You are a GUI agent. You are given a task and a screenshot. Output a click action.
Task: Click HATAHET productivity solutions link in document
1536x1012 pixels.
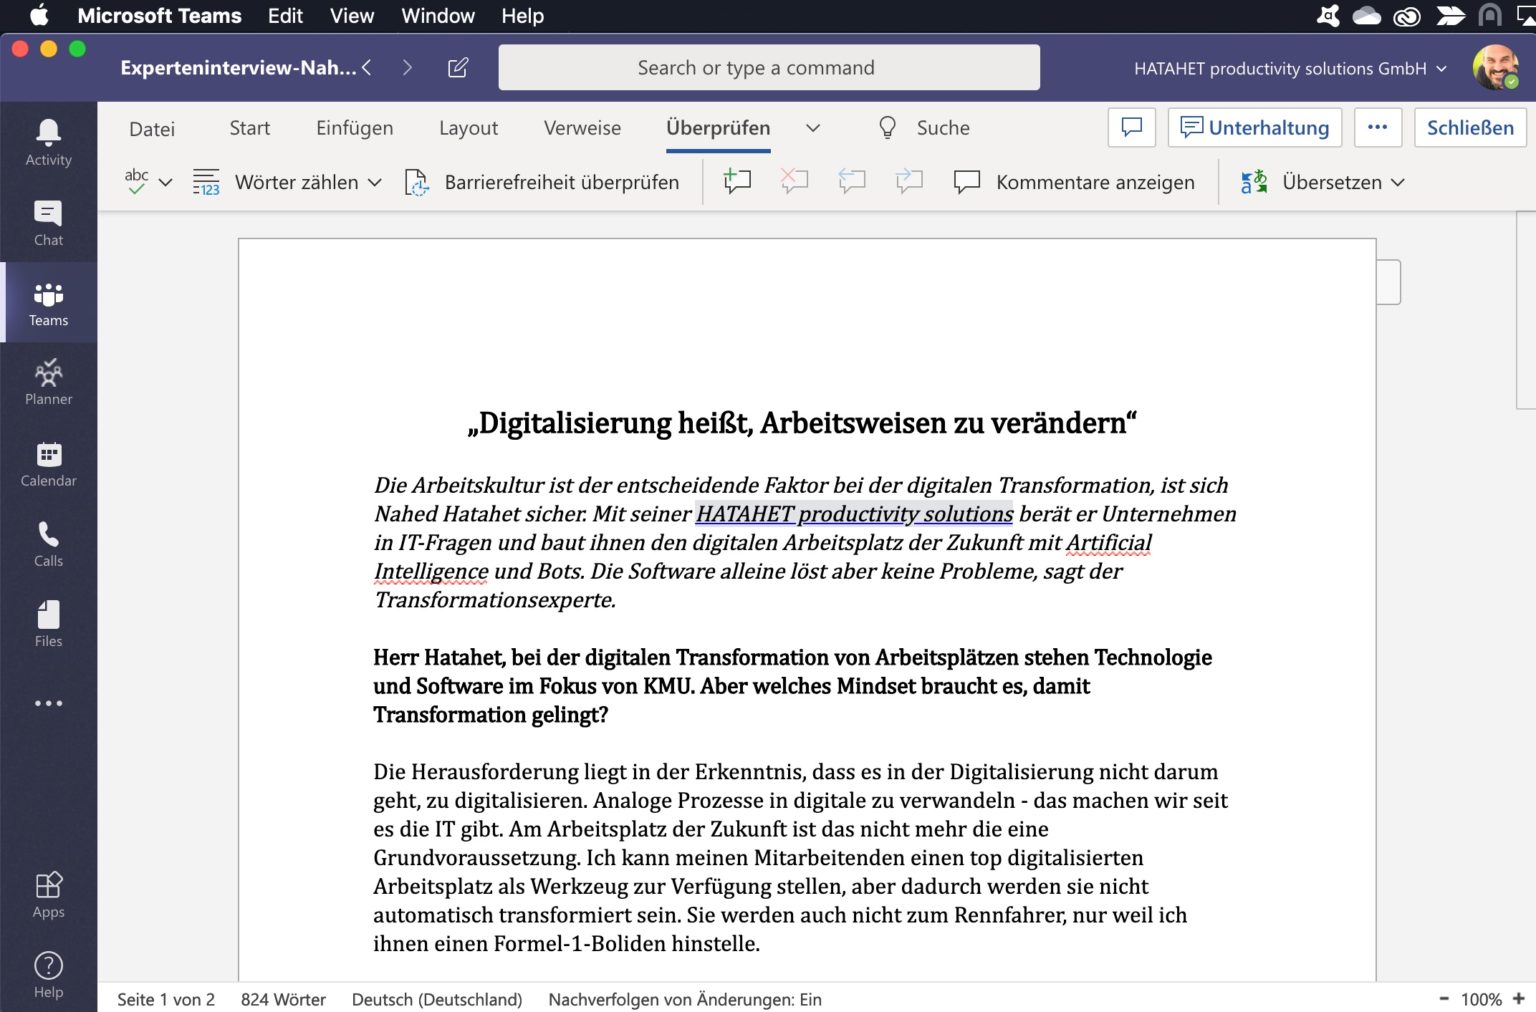854,513
